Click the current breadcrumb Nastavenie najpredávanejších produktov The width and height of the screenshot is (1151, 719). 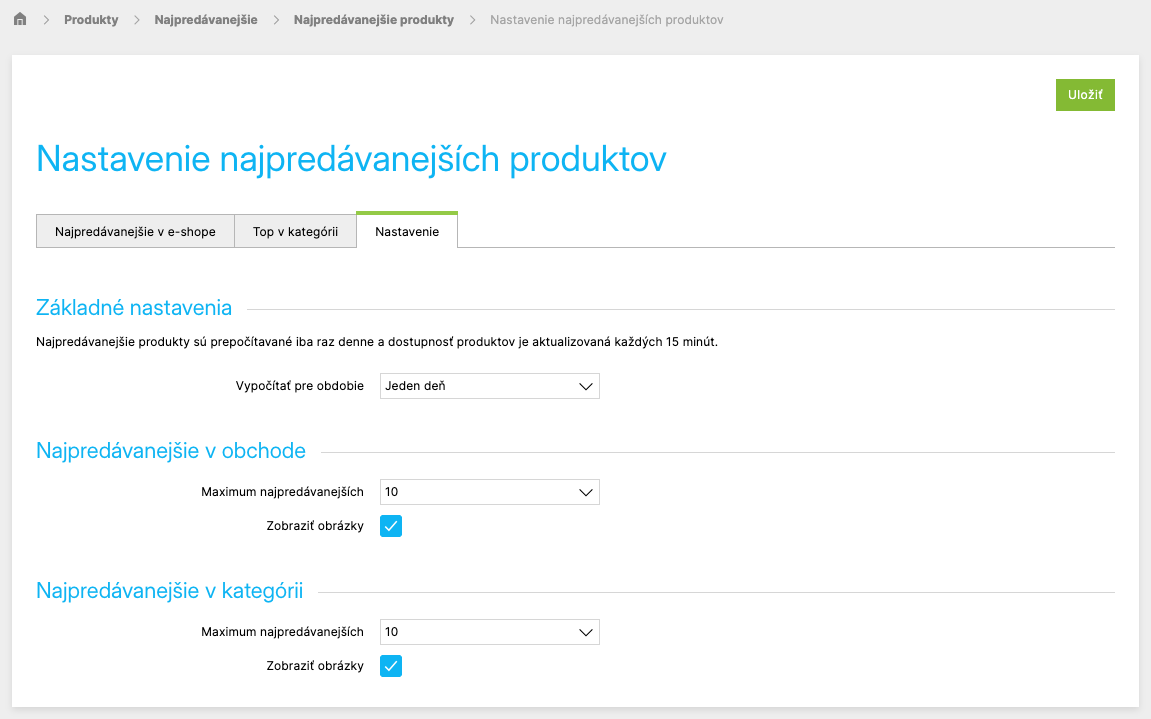[606, 20]
